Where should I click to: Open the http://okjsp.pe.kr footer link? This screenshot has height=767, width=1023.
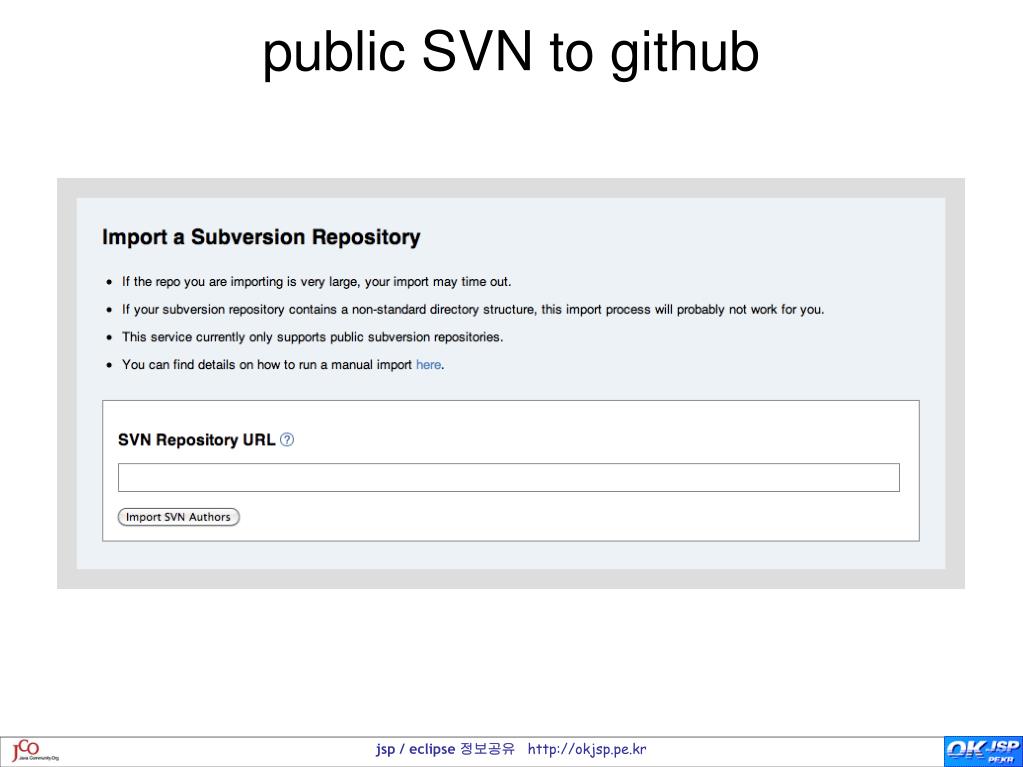pyautogui.click(x=587, y=749)
